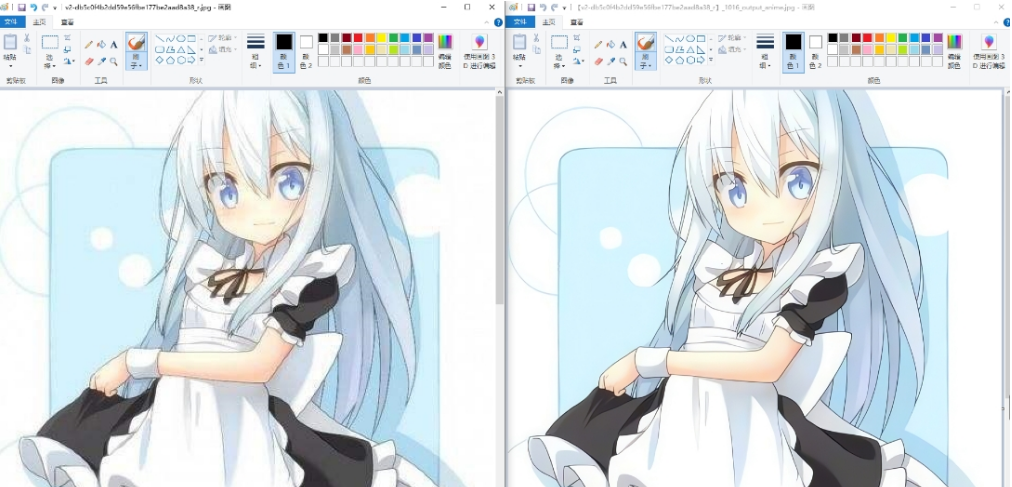Open Size (粗细) dropdown in left window
The width and height of the screenshot is (1012, 487).
pyautogui.click(x=256, y=52)
